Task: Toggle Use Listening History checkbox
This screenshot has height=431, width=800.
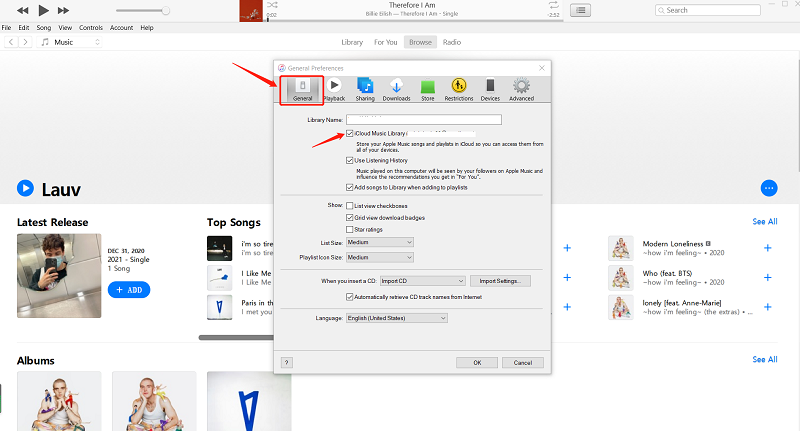Action: click(349, 160)
